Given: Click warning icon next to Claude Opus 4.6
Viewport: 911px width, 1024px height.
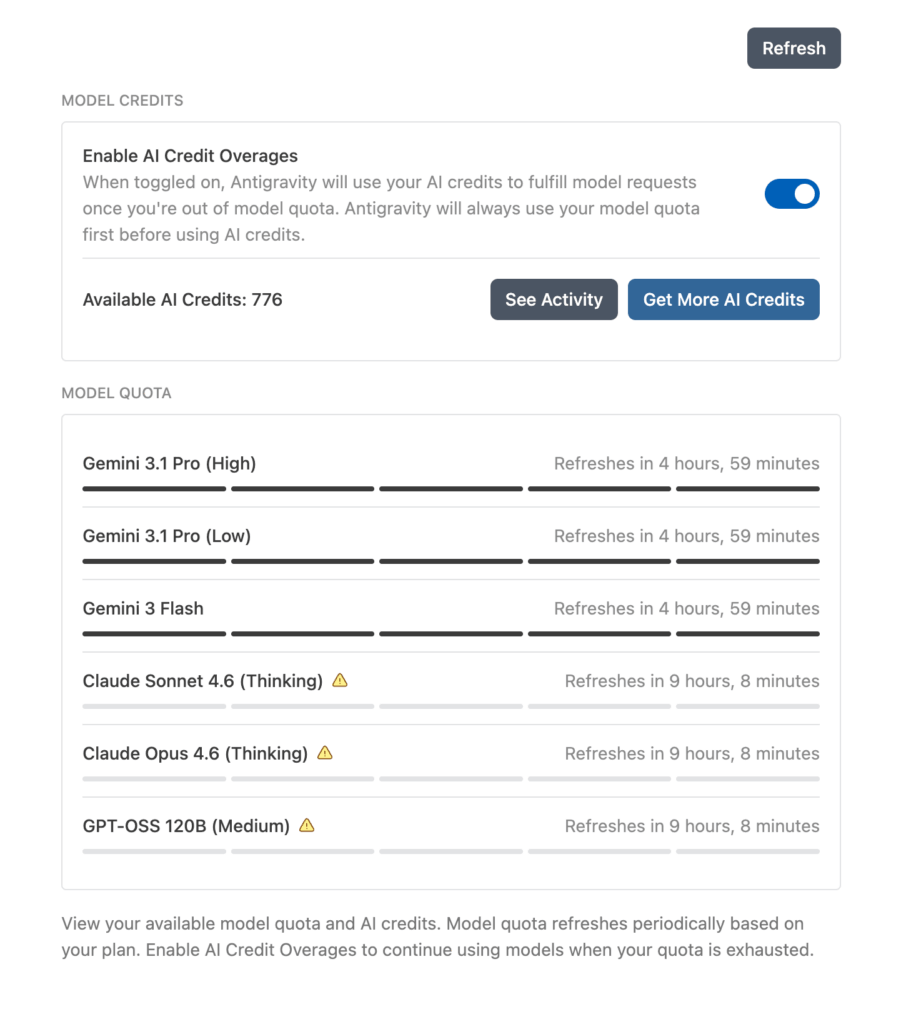Looking at the screenshot, I should click(x=324, y=753).
